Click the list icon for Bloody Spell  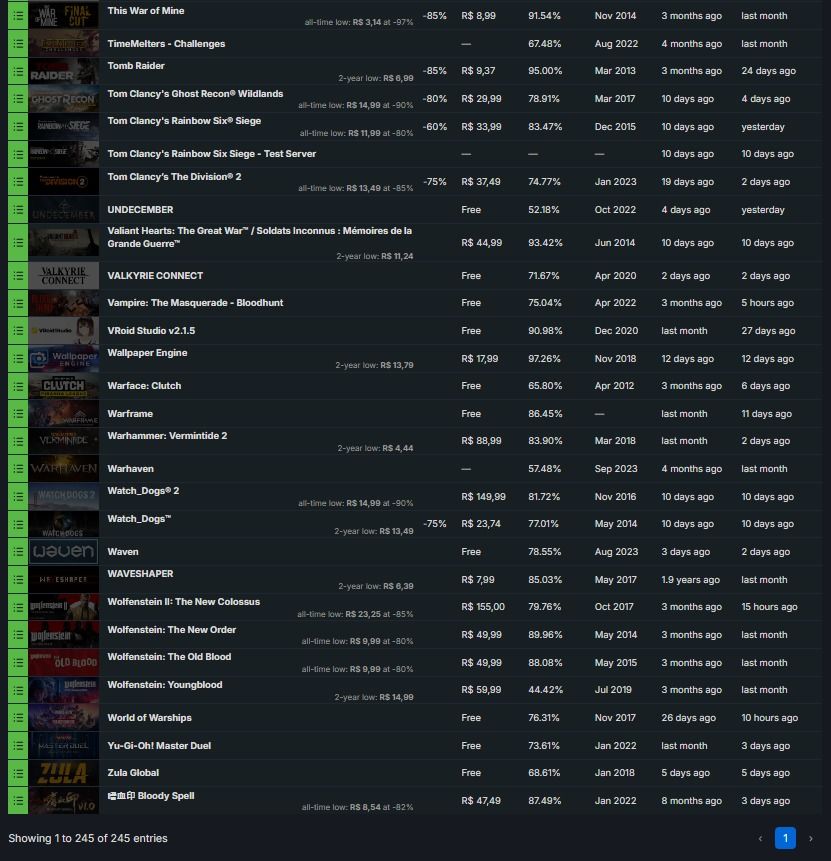[18, 801]
